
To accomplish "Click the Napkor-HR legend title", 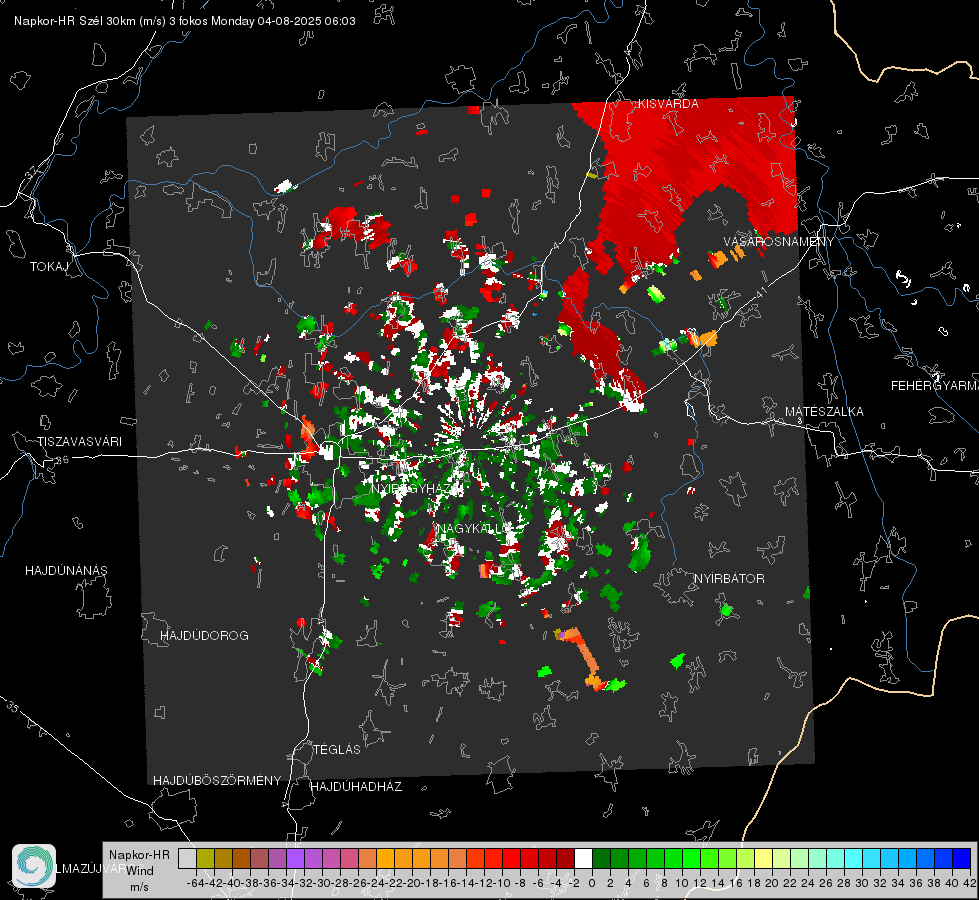I will click(x=139, y=855).
